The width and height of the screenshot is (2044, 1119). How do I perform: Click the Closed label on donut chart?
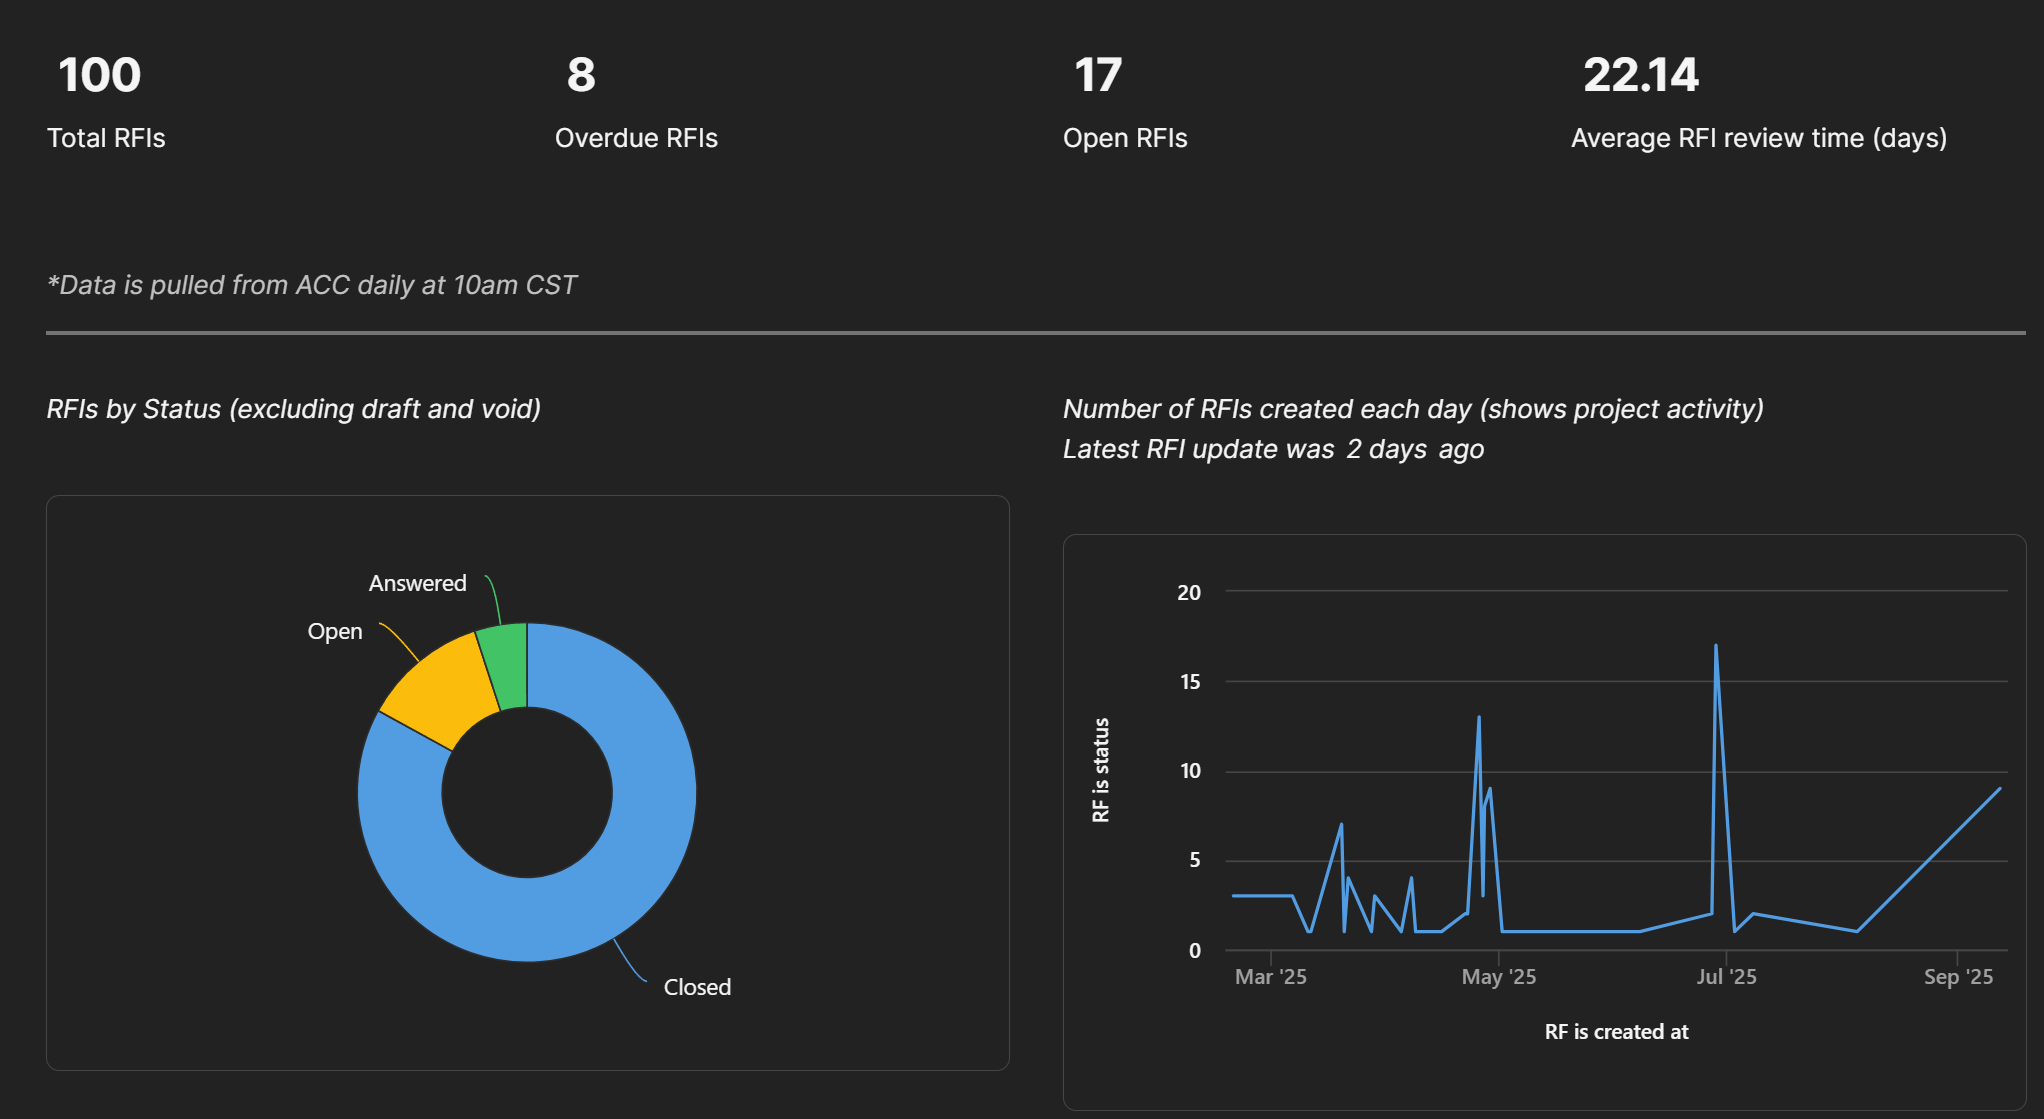[x=697, y=987]
